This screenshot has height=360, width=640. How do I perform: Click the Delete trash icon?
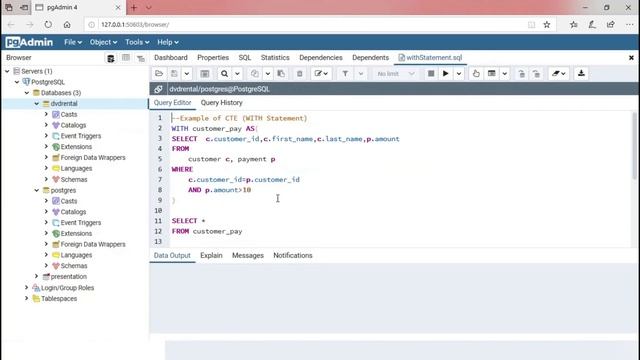pos(300,74)
